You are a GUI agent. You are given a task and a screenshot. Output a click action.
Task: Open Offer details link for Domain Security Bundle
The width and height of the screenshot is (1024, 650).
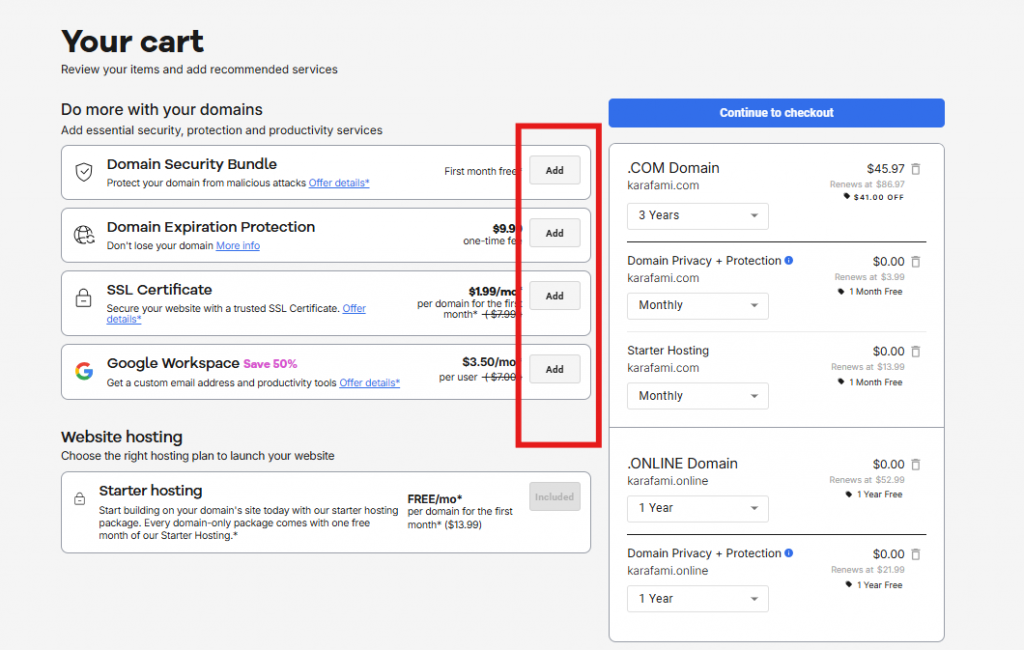click(x=339, y=183)
